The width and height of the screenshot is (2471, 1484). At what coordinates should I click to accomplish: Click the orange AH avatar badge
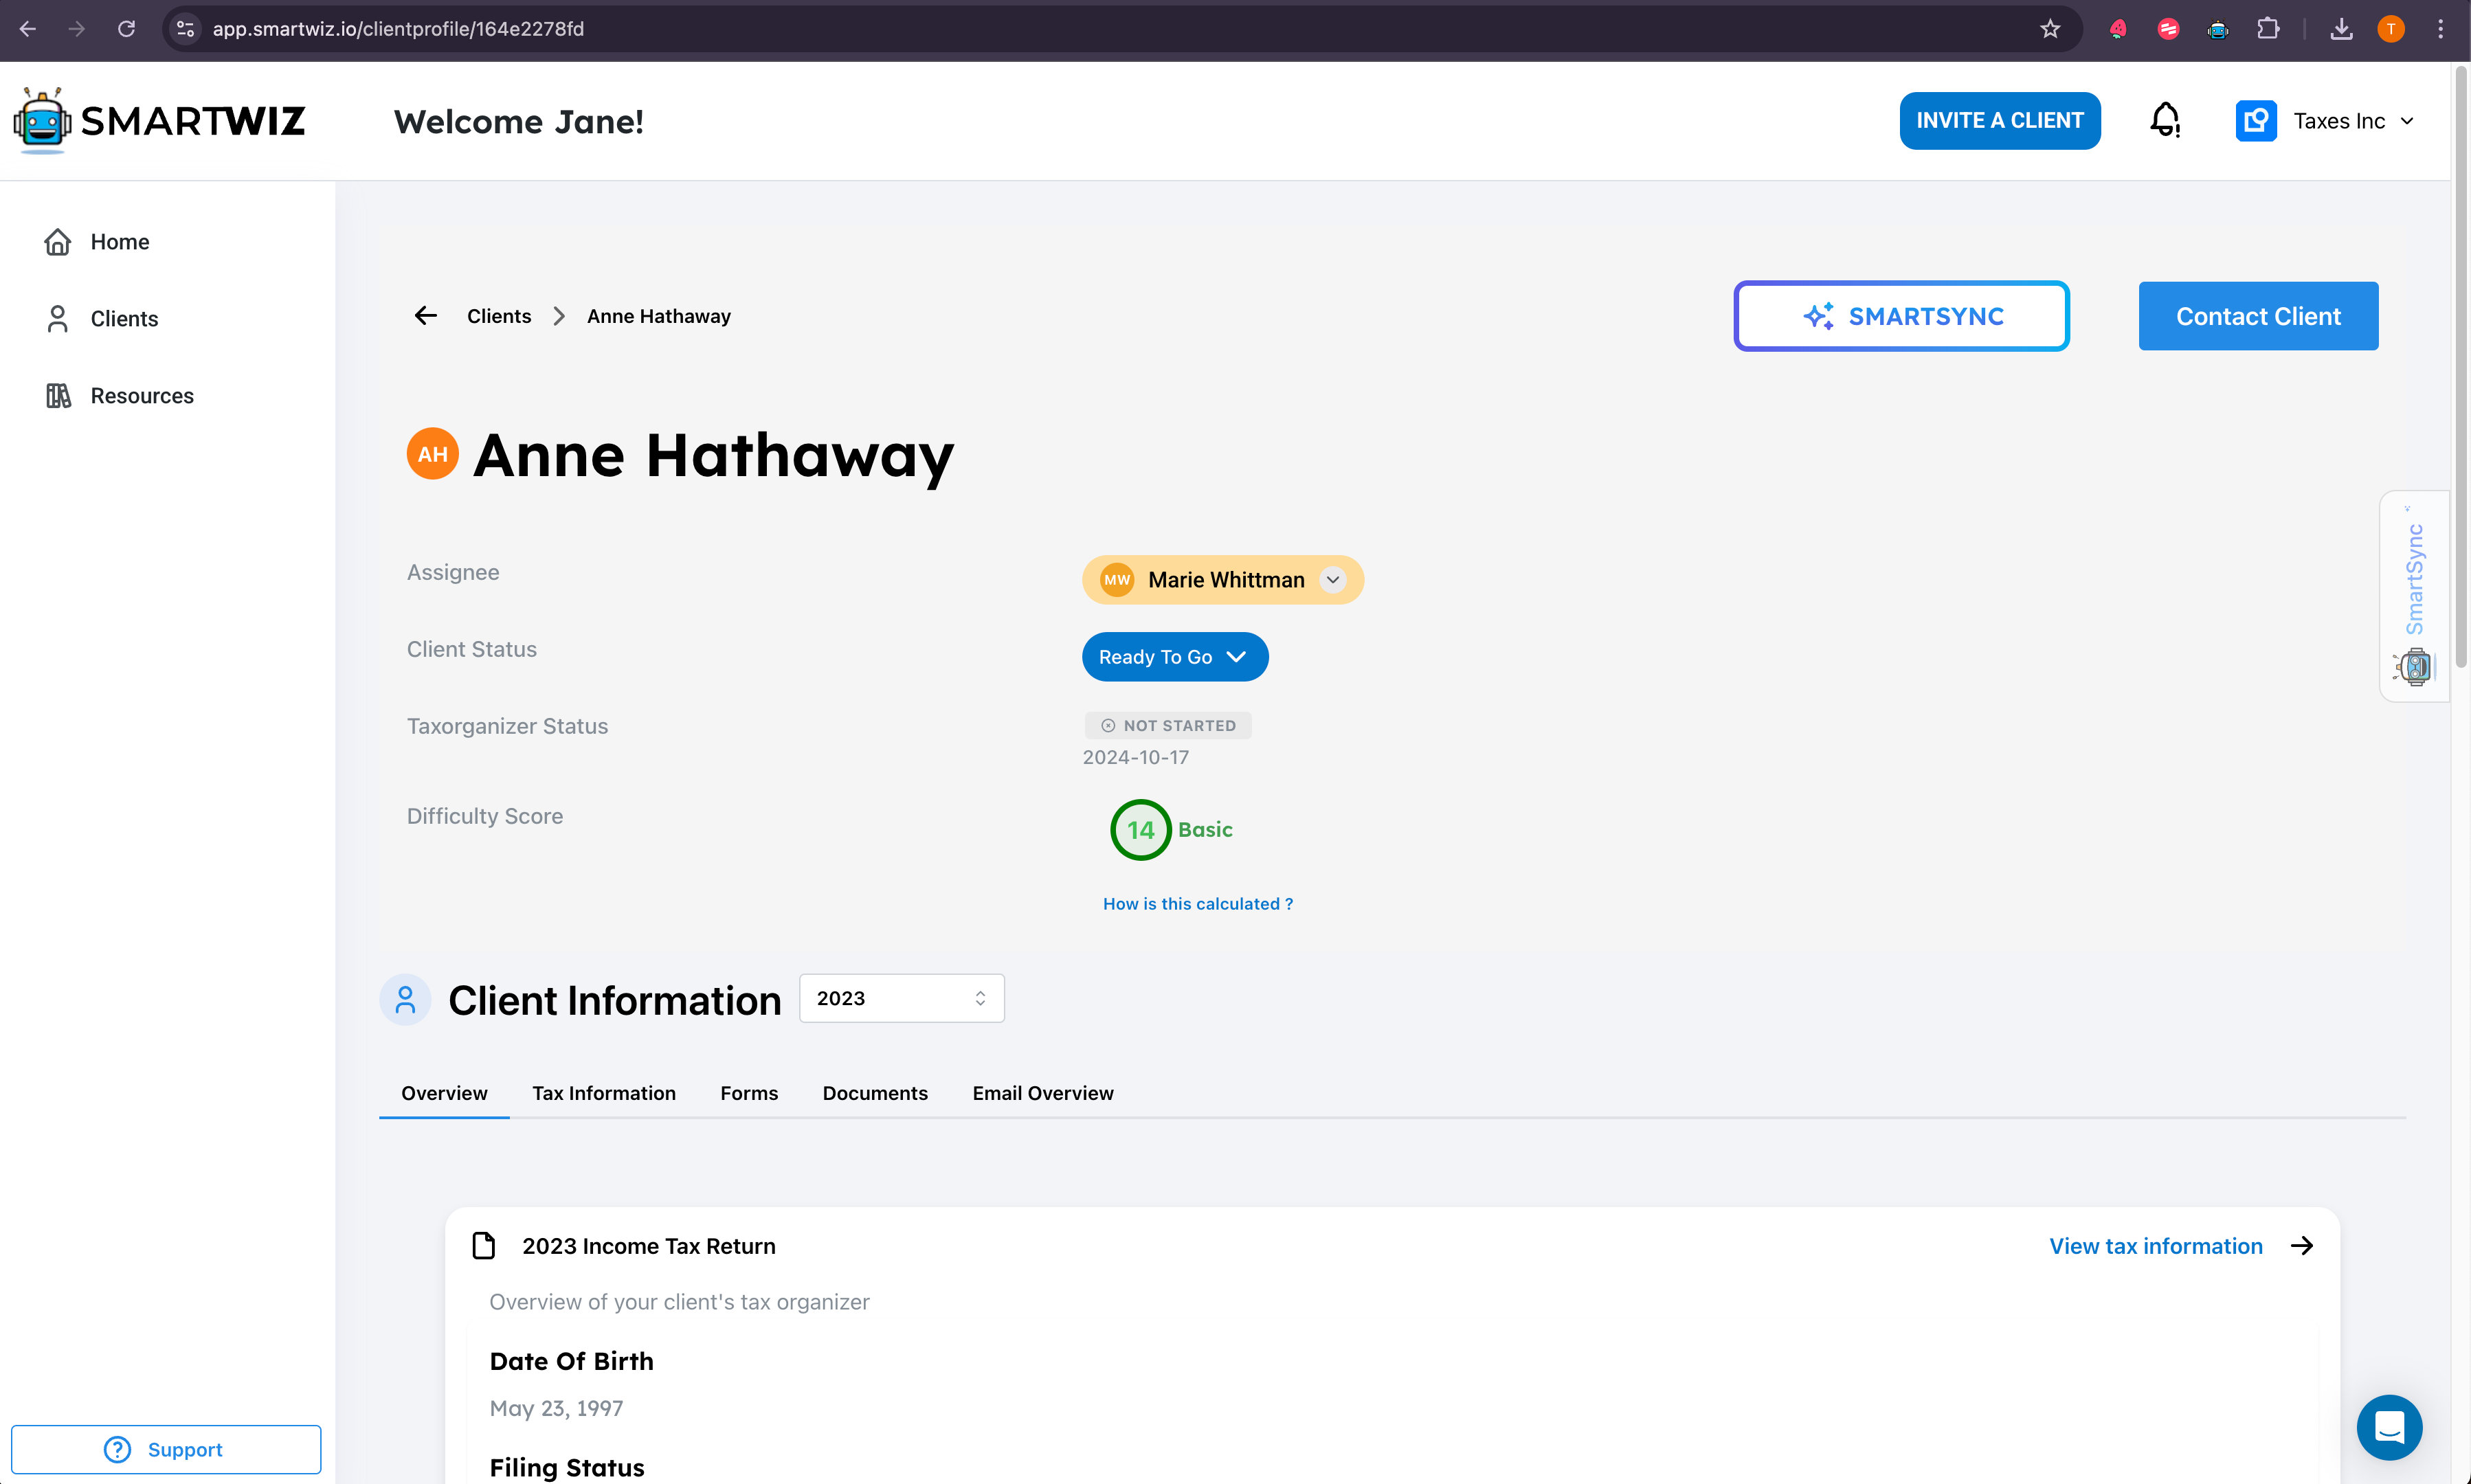click(x=432, y=454)
